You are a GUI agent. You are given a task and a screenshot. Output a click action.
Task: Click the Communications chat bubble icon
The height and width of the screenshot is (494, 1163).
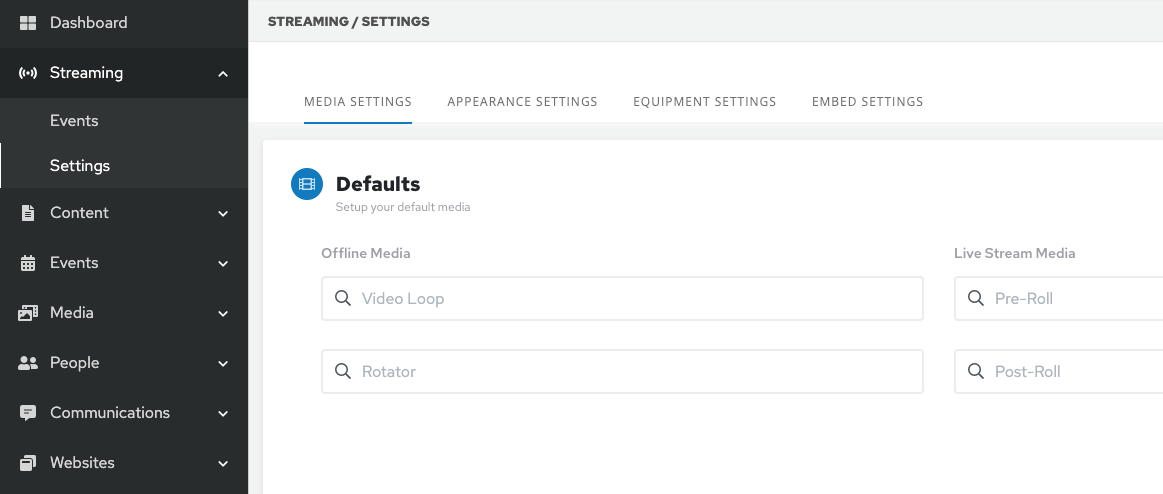(28, 413)
